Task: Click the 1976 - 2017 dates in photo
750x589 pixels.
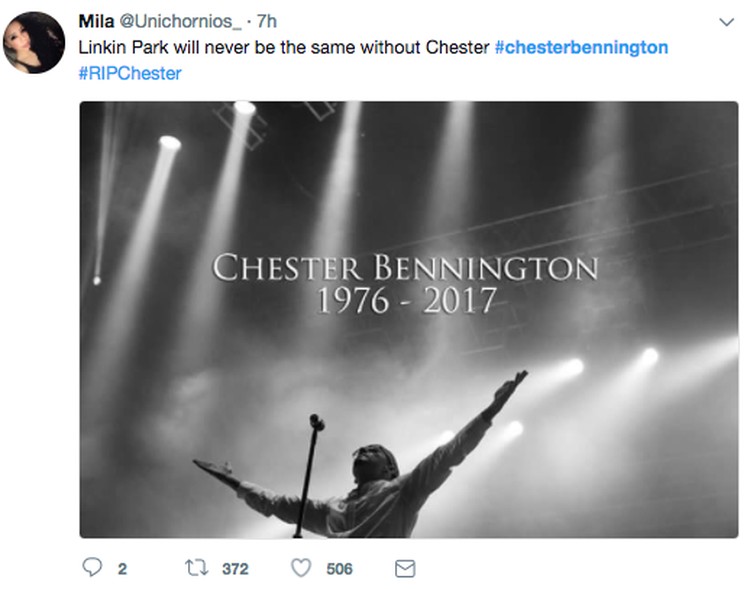Action: coord(406,300)
